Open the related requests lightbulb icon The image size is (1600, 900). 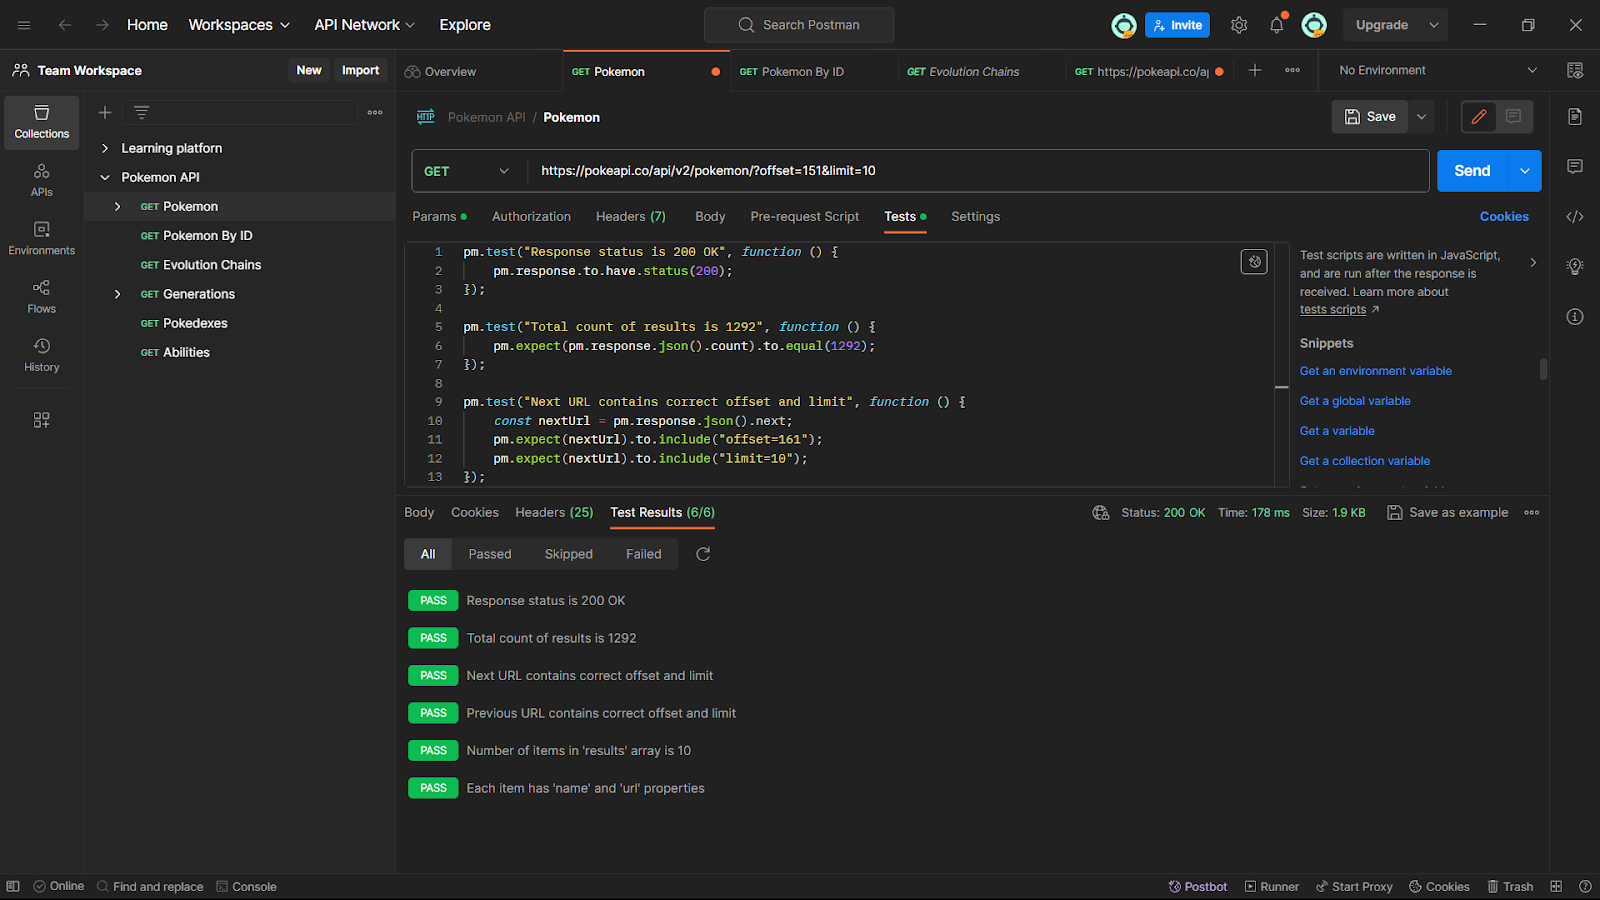pos(1575,266)
